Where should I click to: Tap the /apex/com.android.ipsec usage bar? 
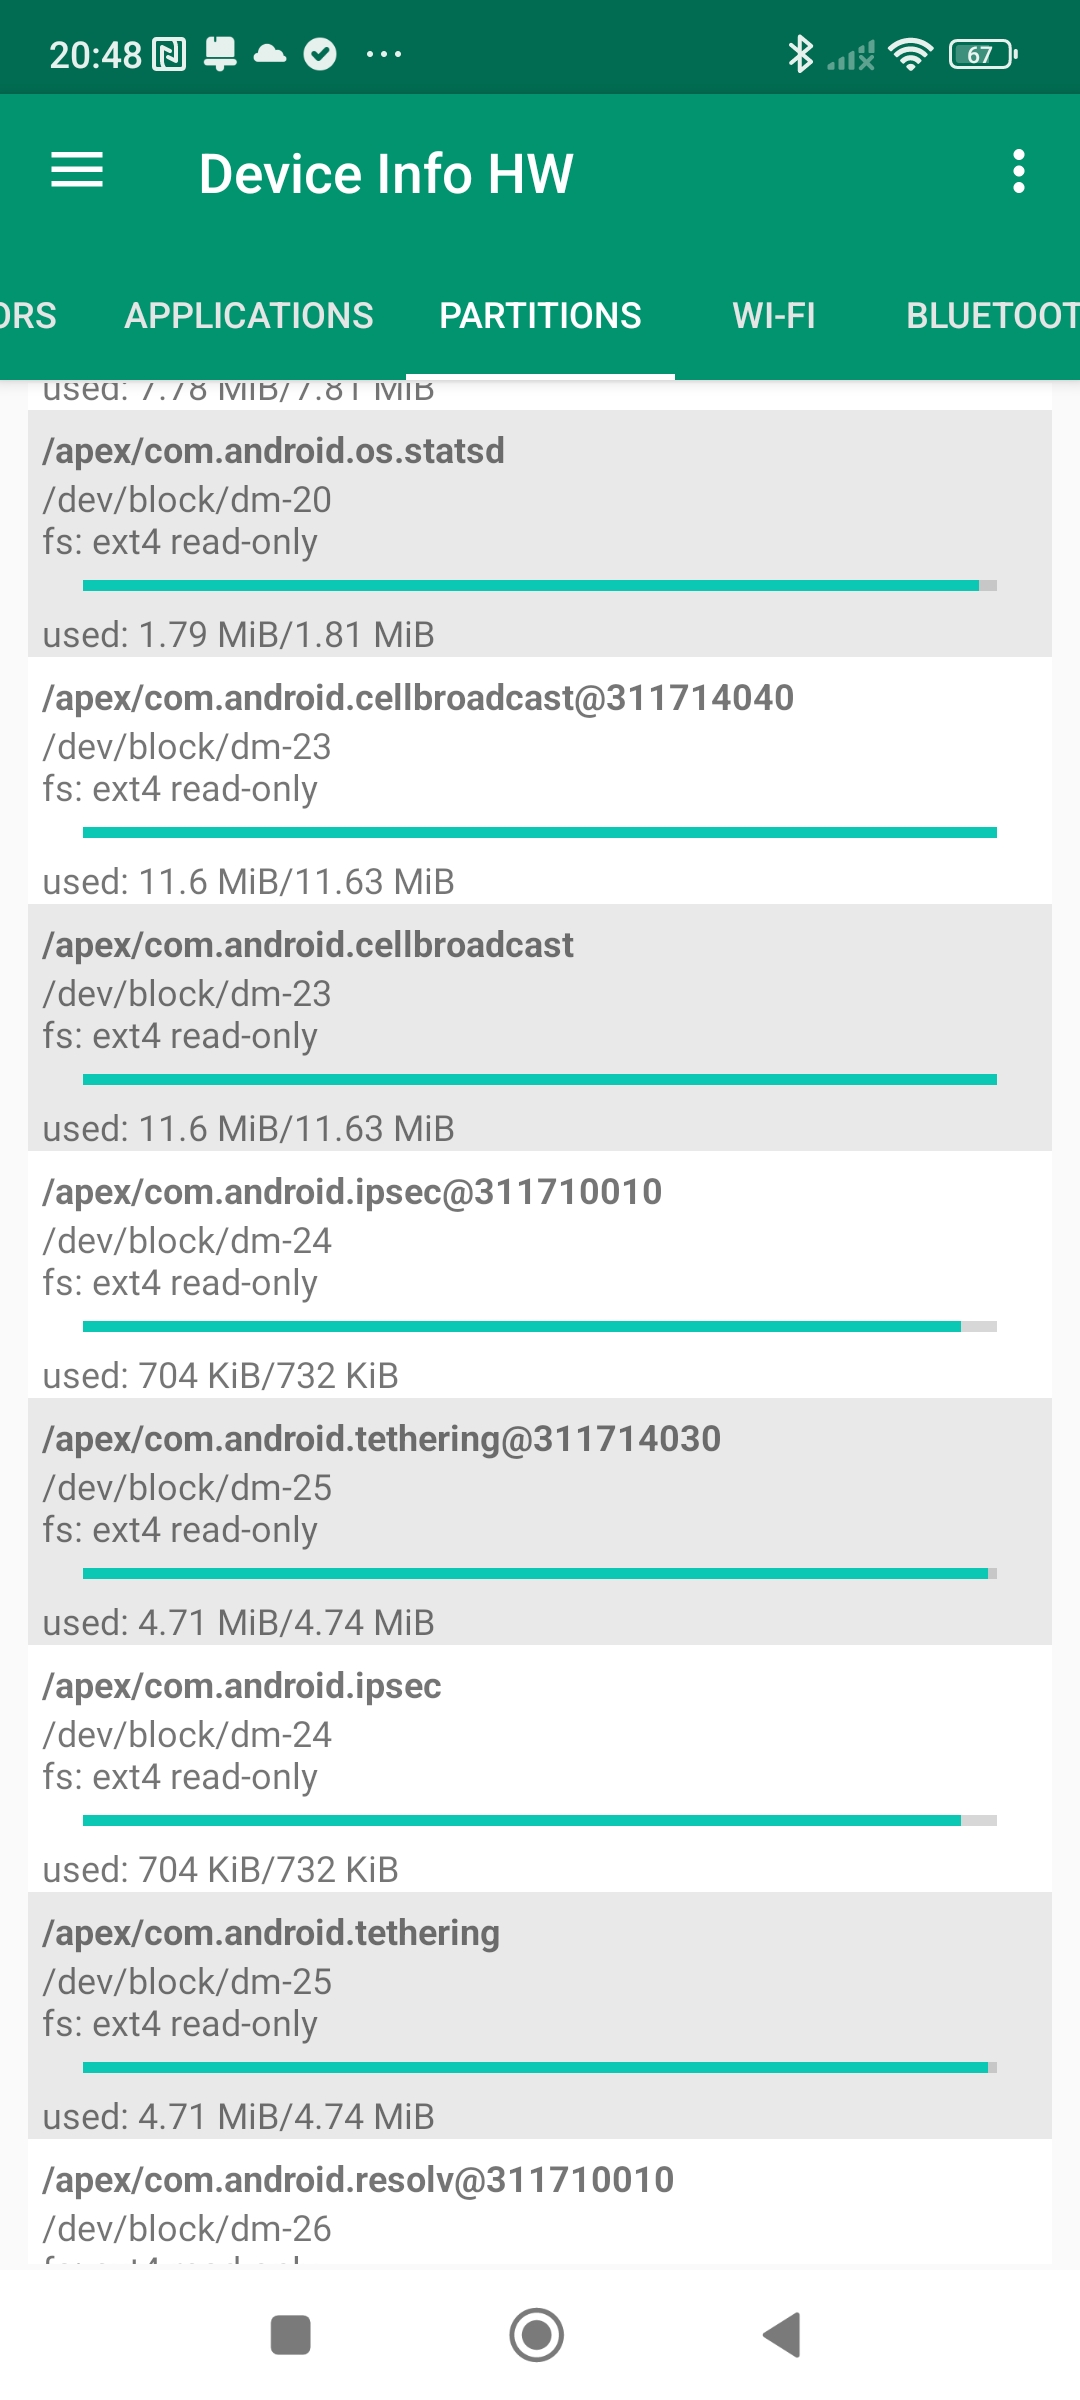tap(540, 1821)
